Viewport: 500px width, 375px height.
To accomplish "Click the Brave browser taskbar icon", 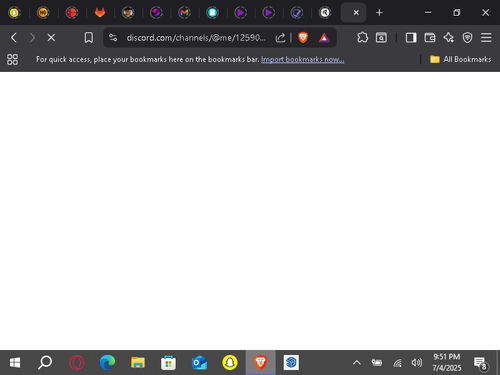I will click(x=260, y=363).
